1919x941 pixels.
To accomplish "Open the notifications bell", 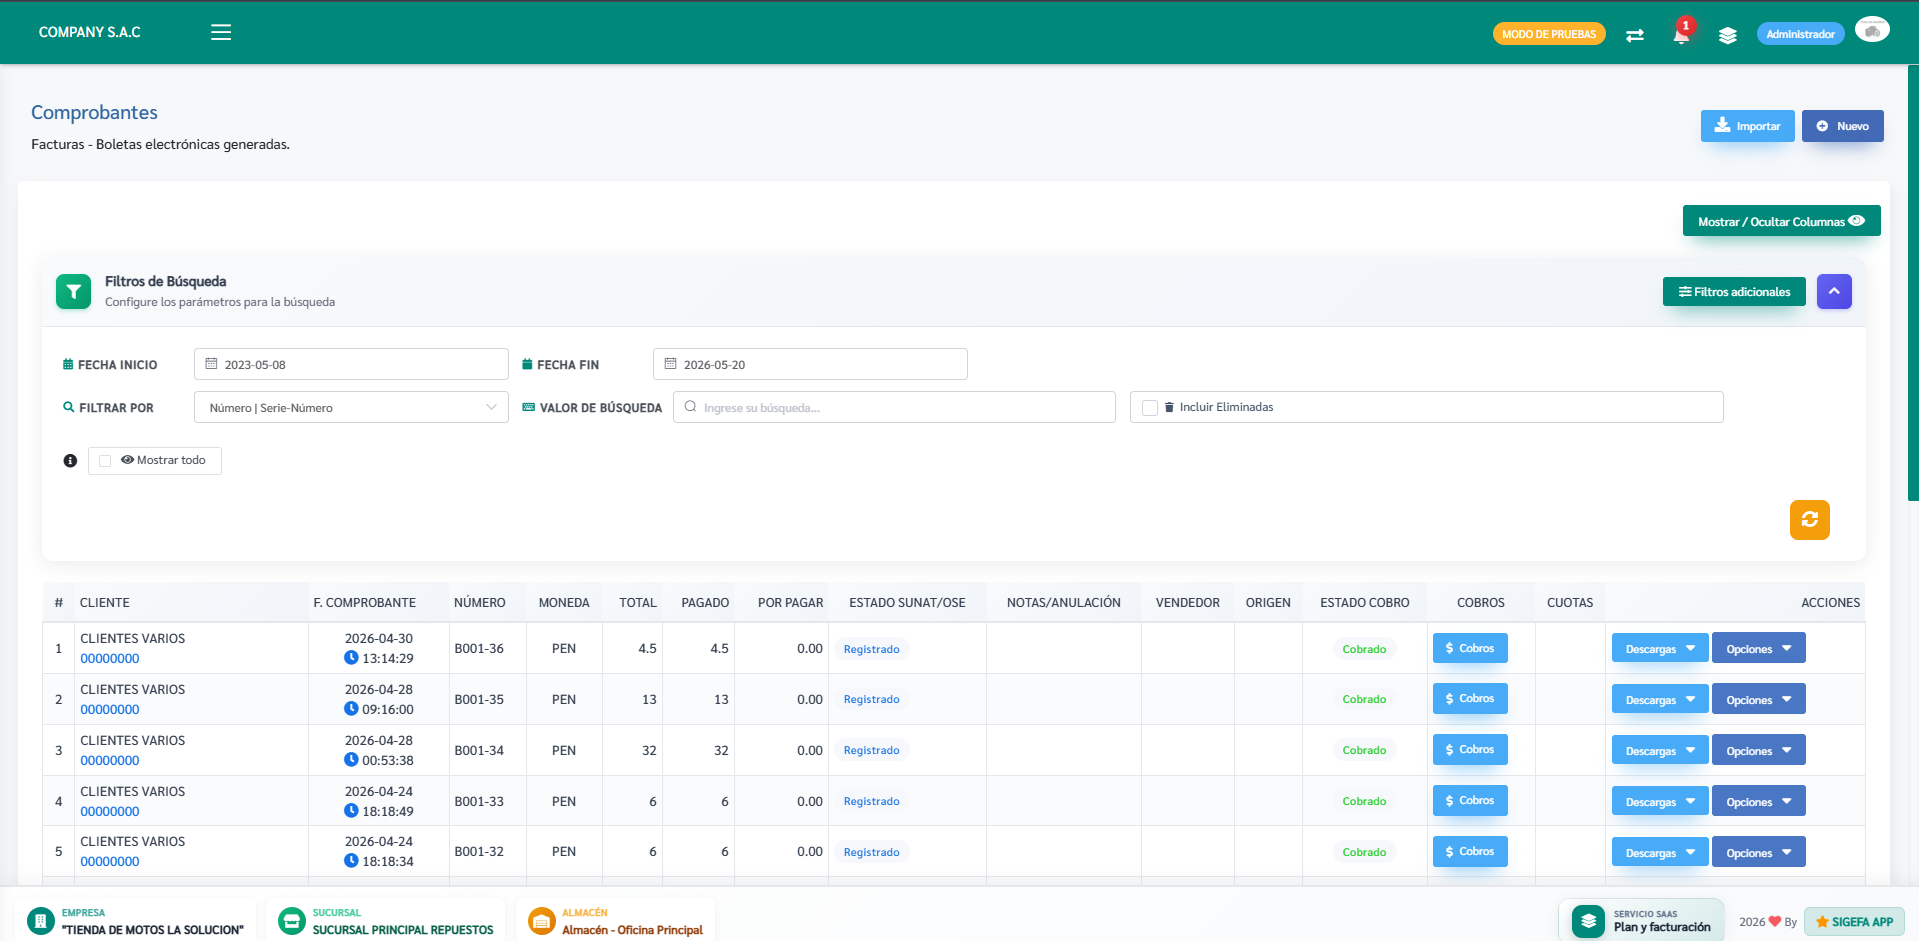I will click(1681, 35).
